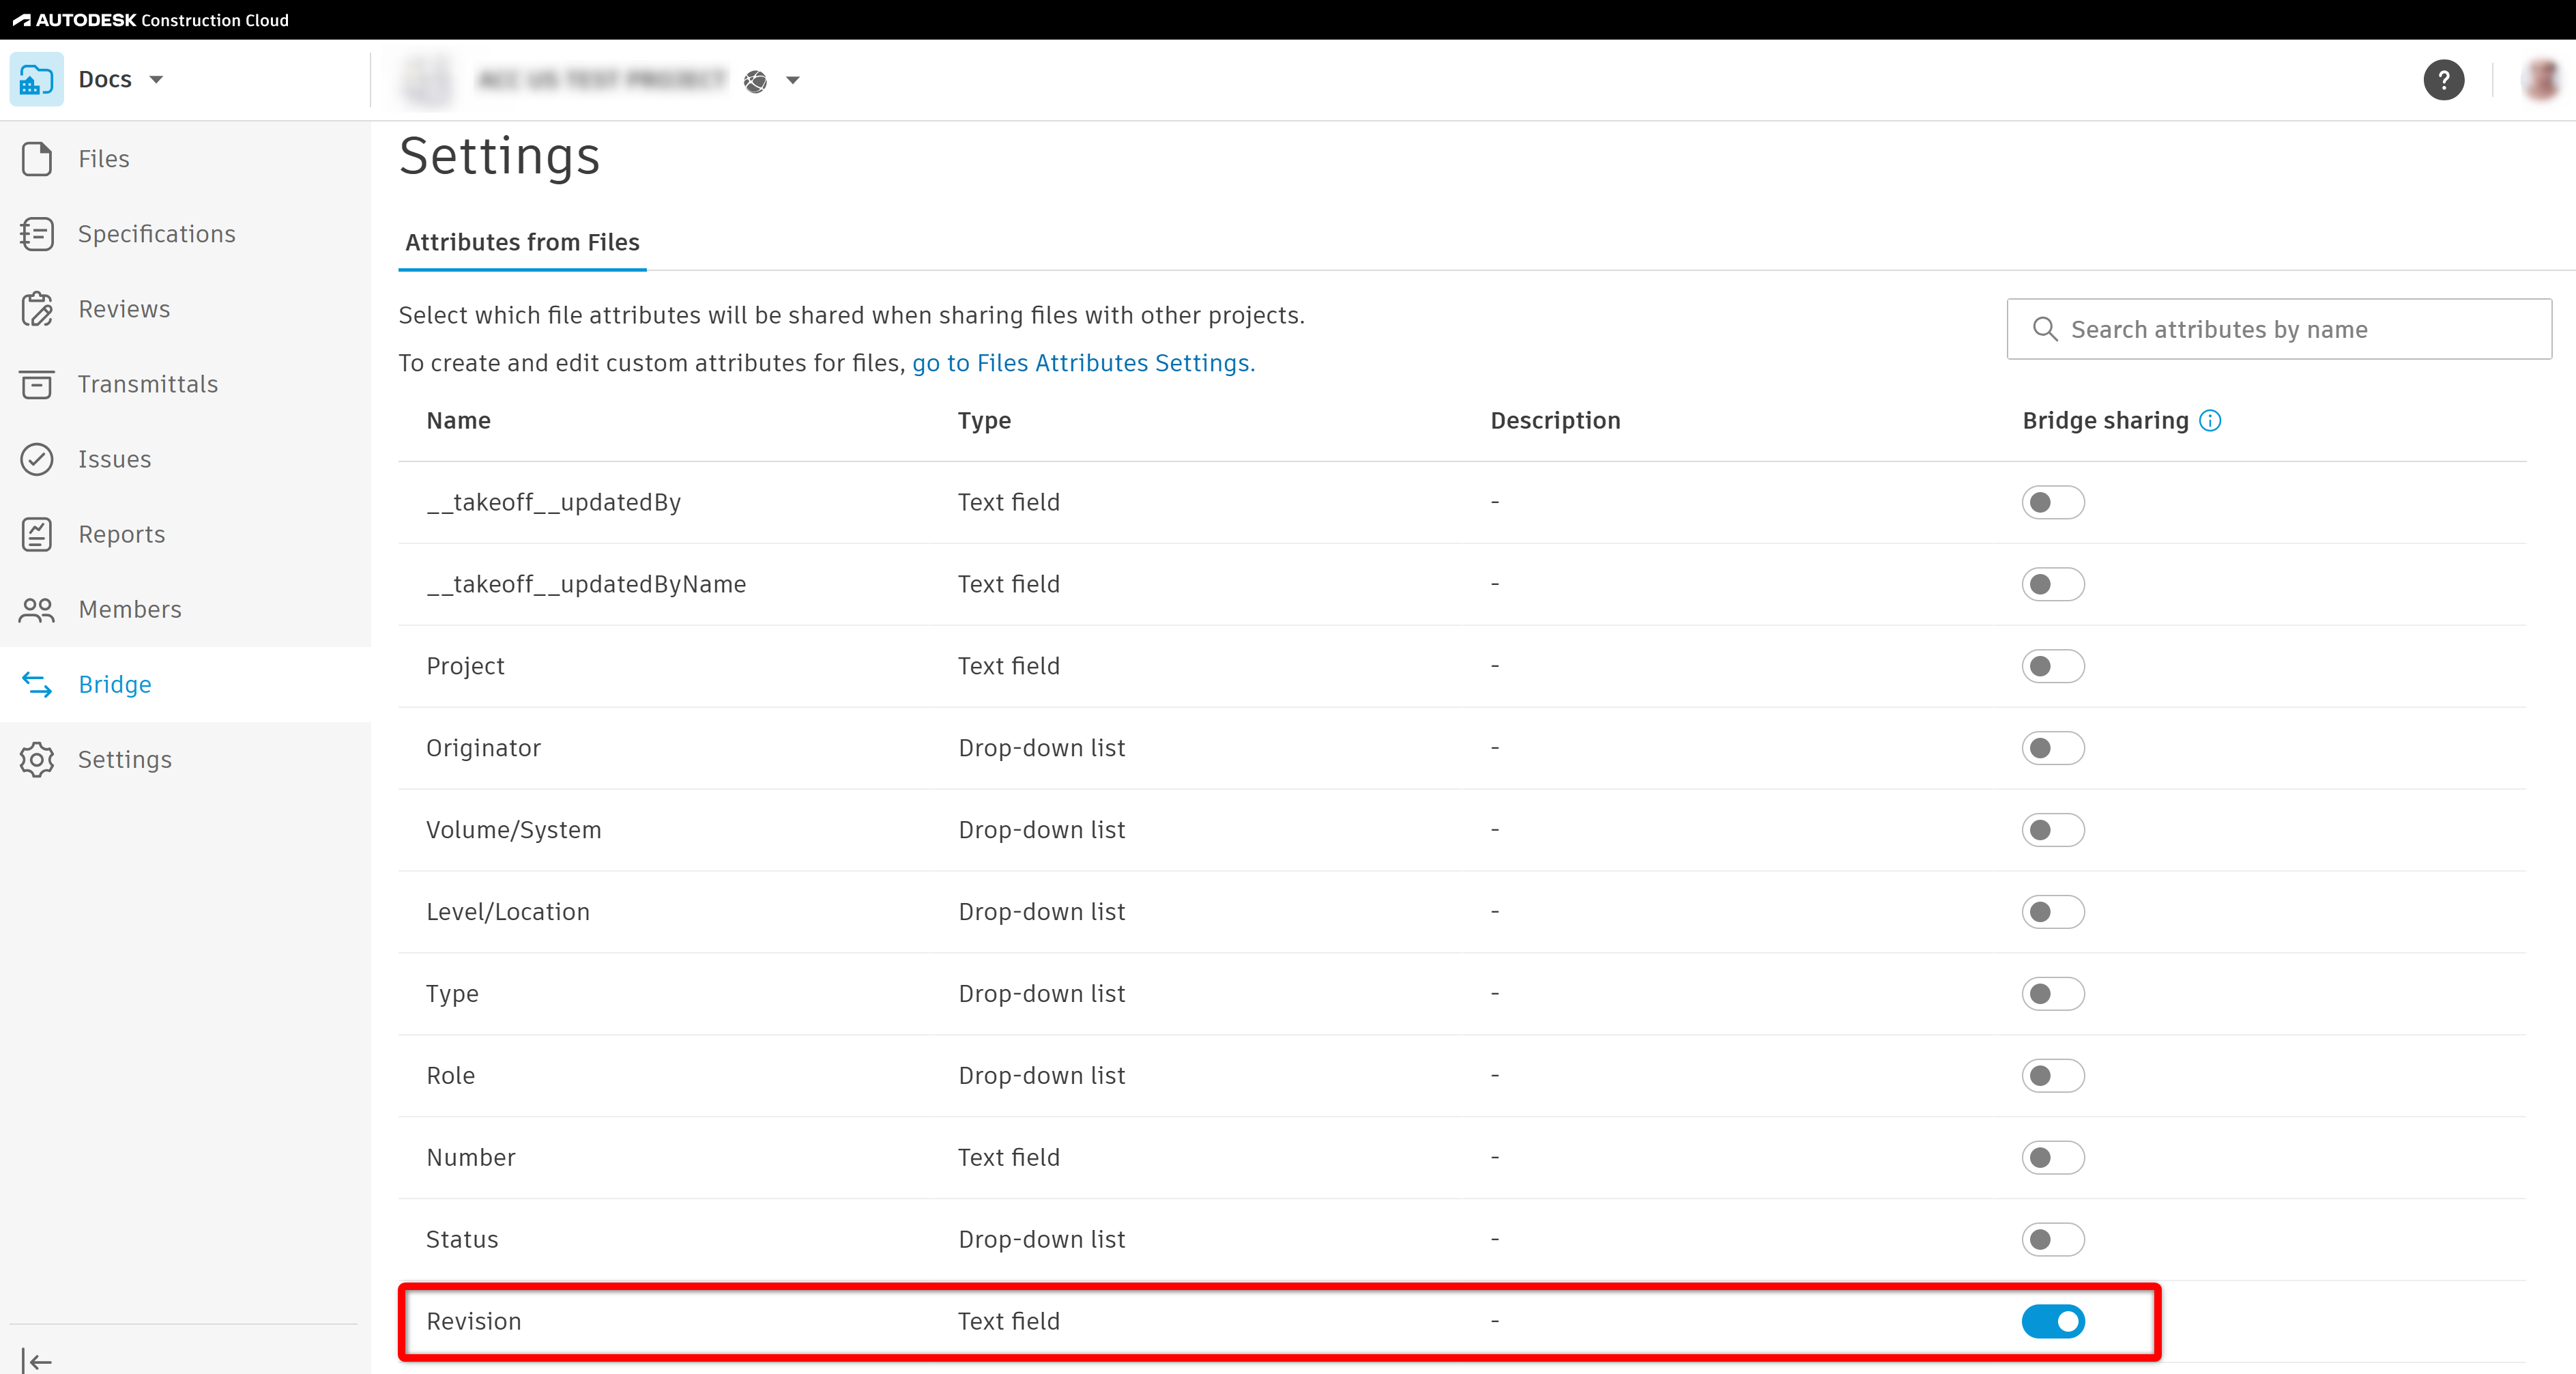The image size is (2576, 1374).
Task: Click the Docs product icon
Action: click(x=37, y=80)
